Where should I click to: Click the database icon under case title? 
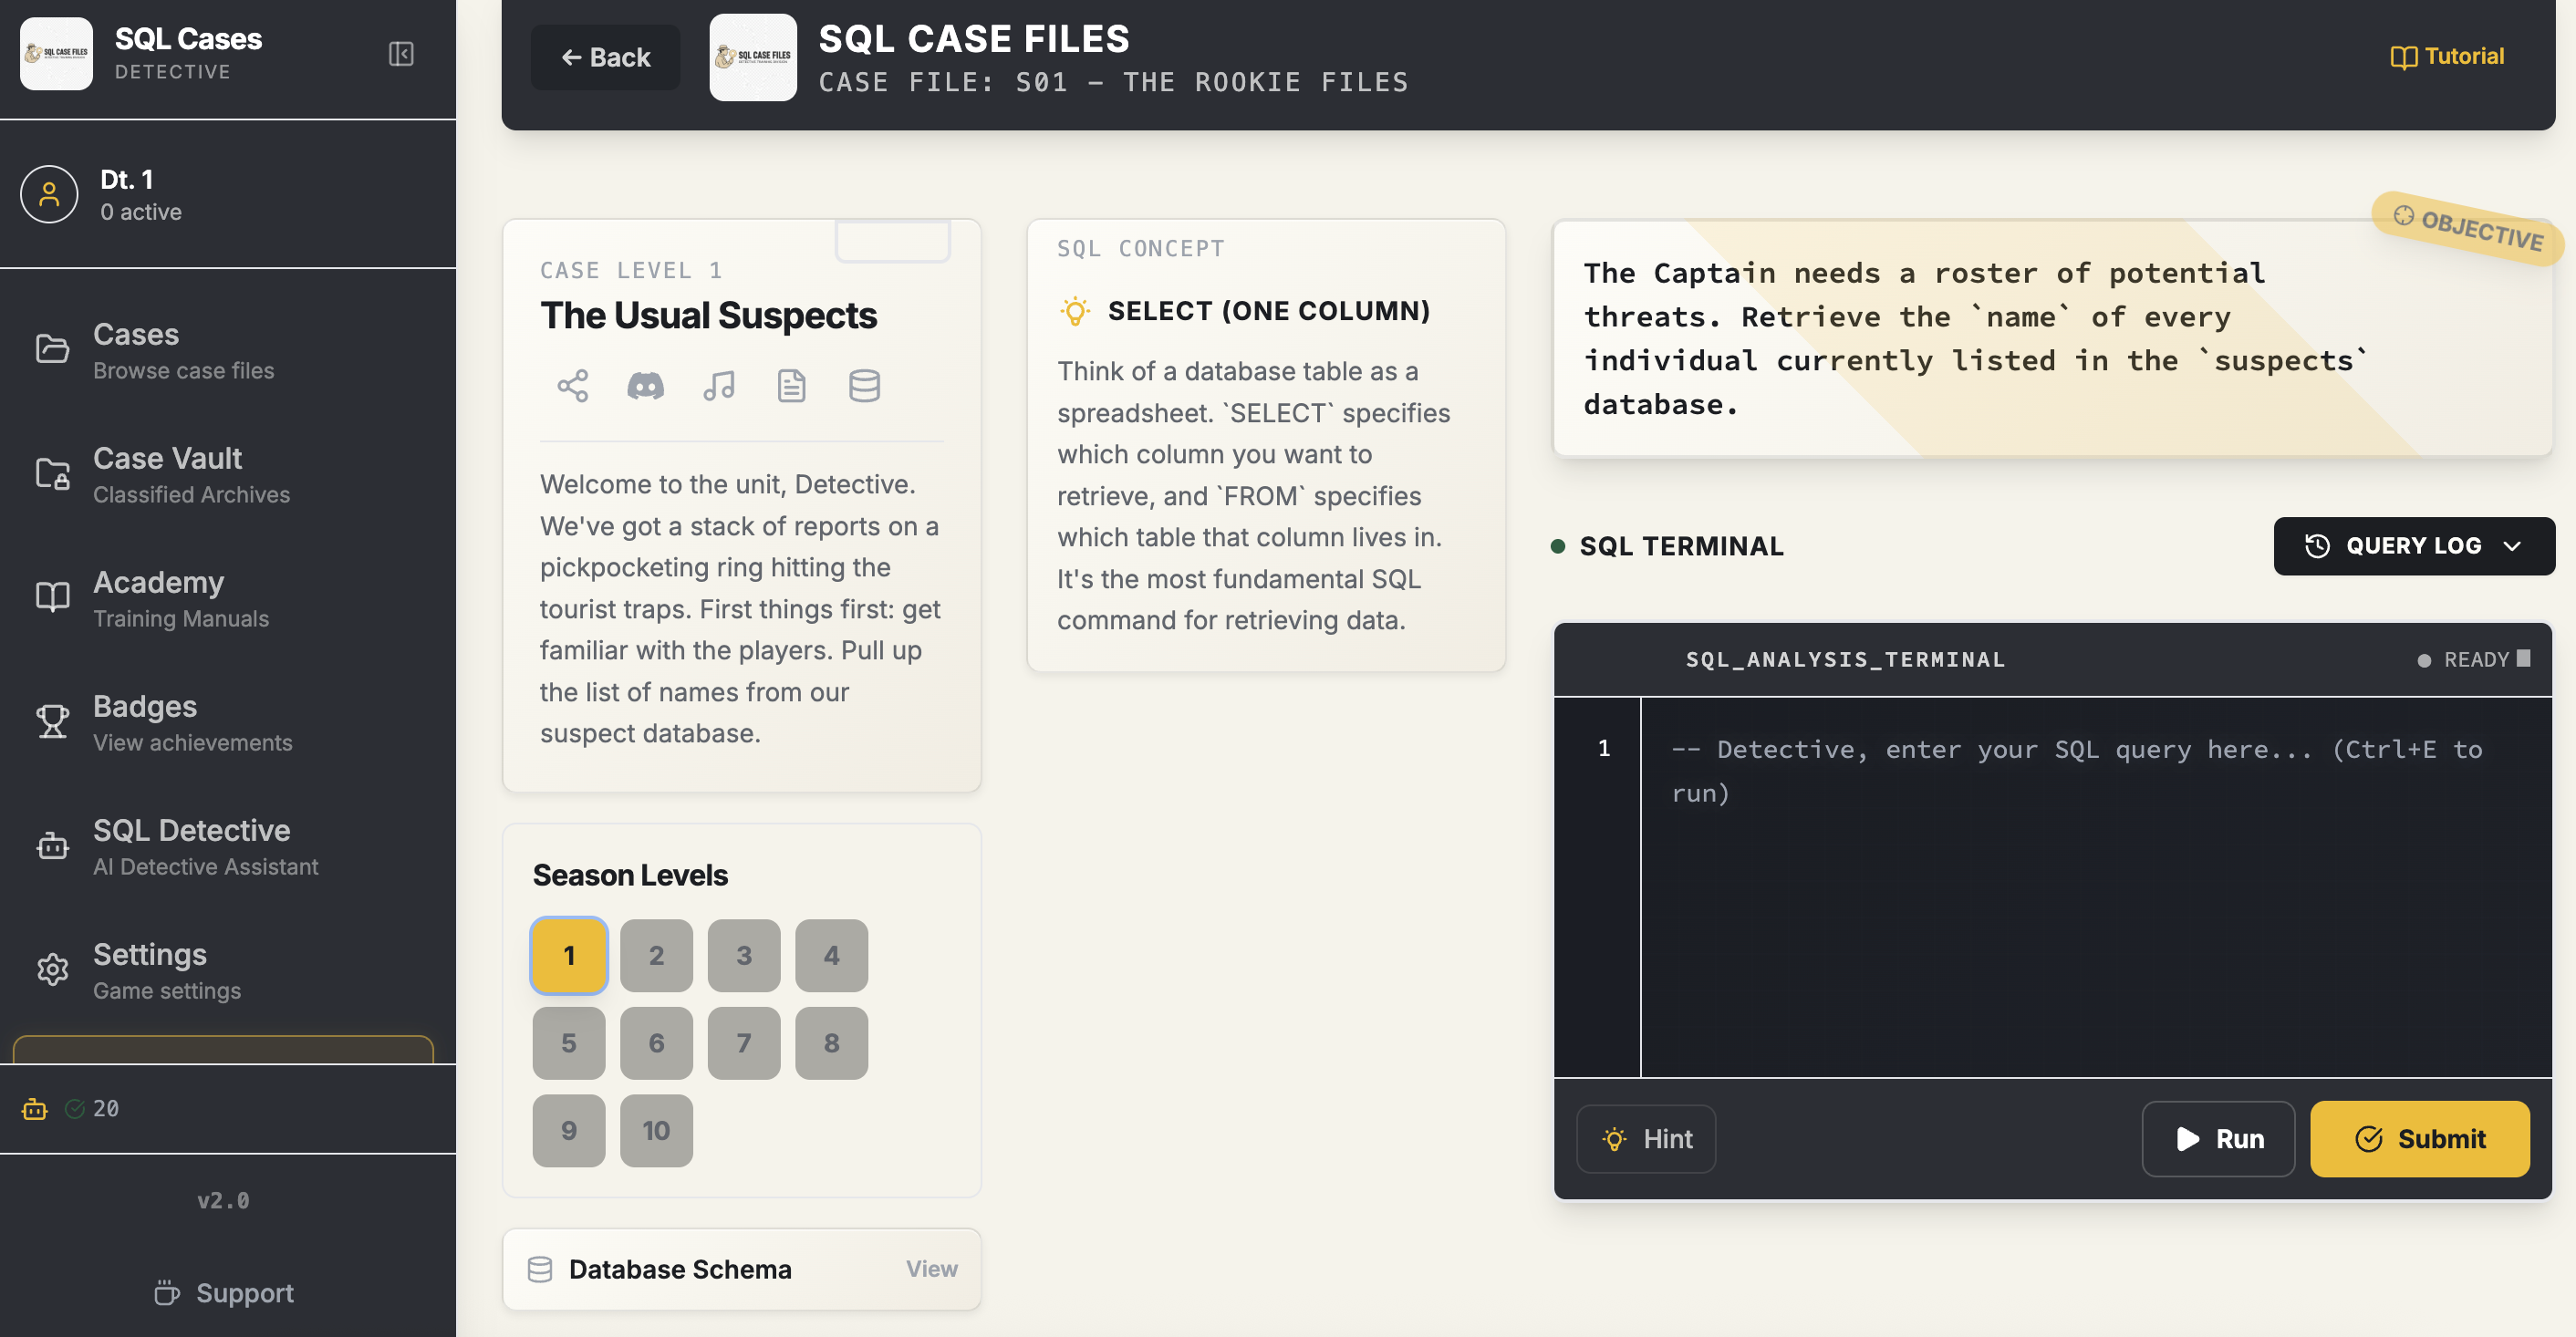(864, 386)
